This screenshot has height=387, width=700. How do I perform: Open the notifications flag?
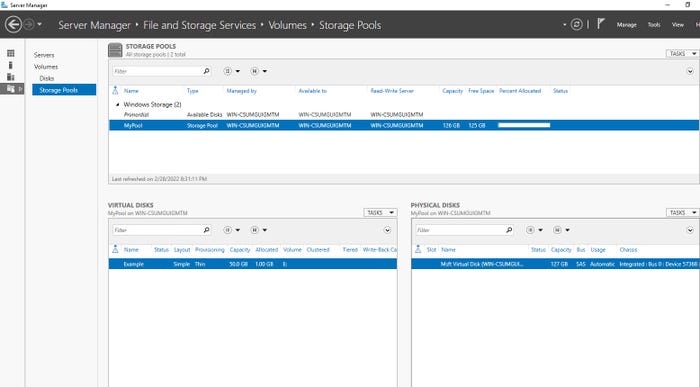coord(600,24)
